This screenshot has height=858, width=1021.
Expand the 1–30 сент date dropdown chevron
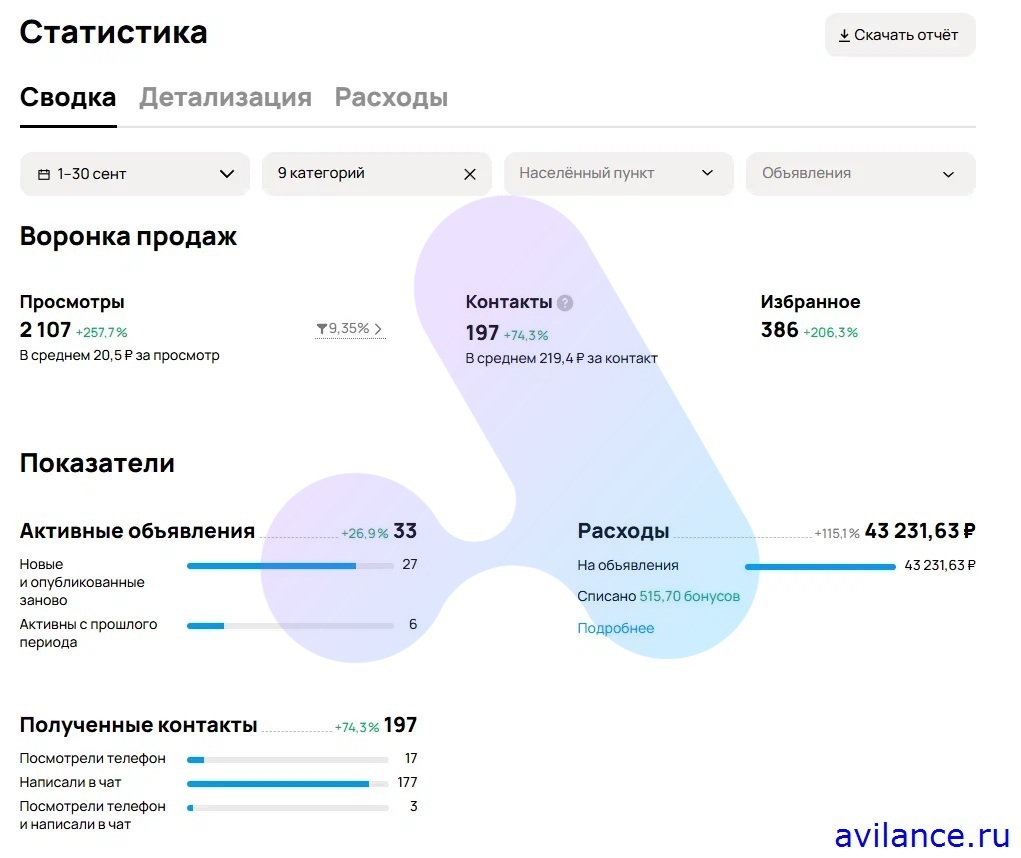[x=227, y=174]
